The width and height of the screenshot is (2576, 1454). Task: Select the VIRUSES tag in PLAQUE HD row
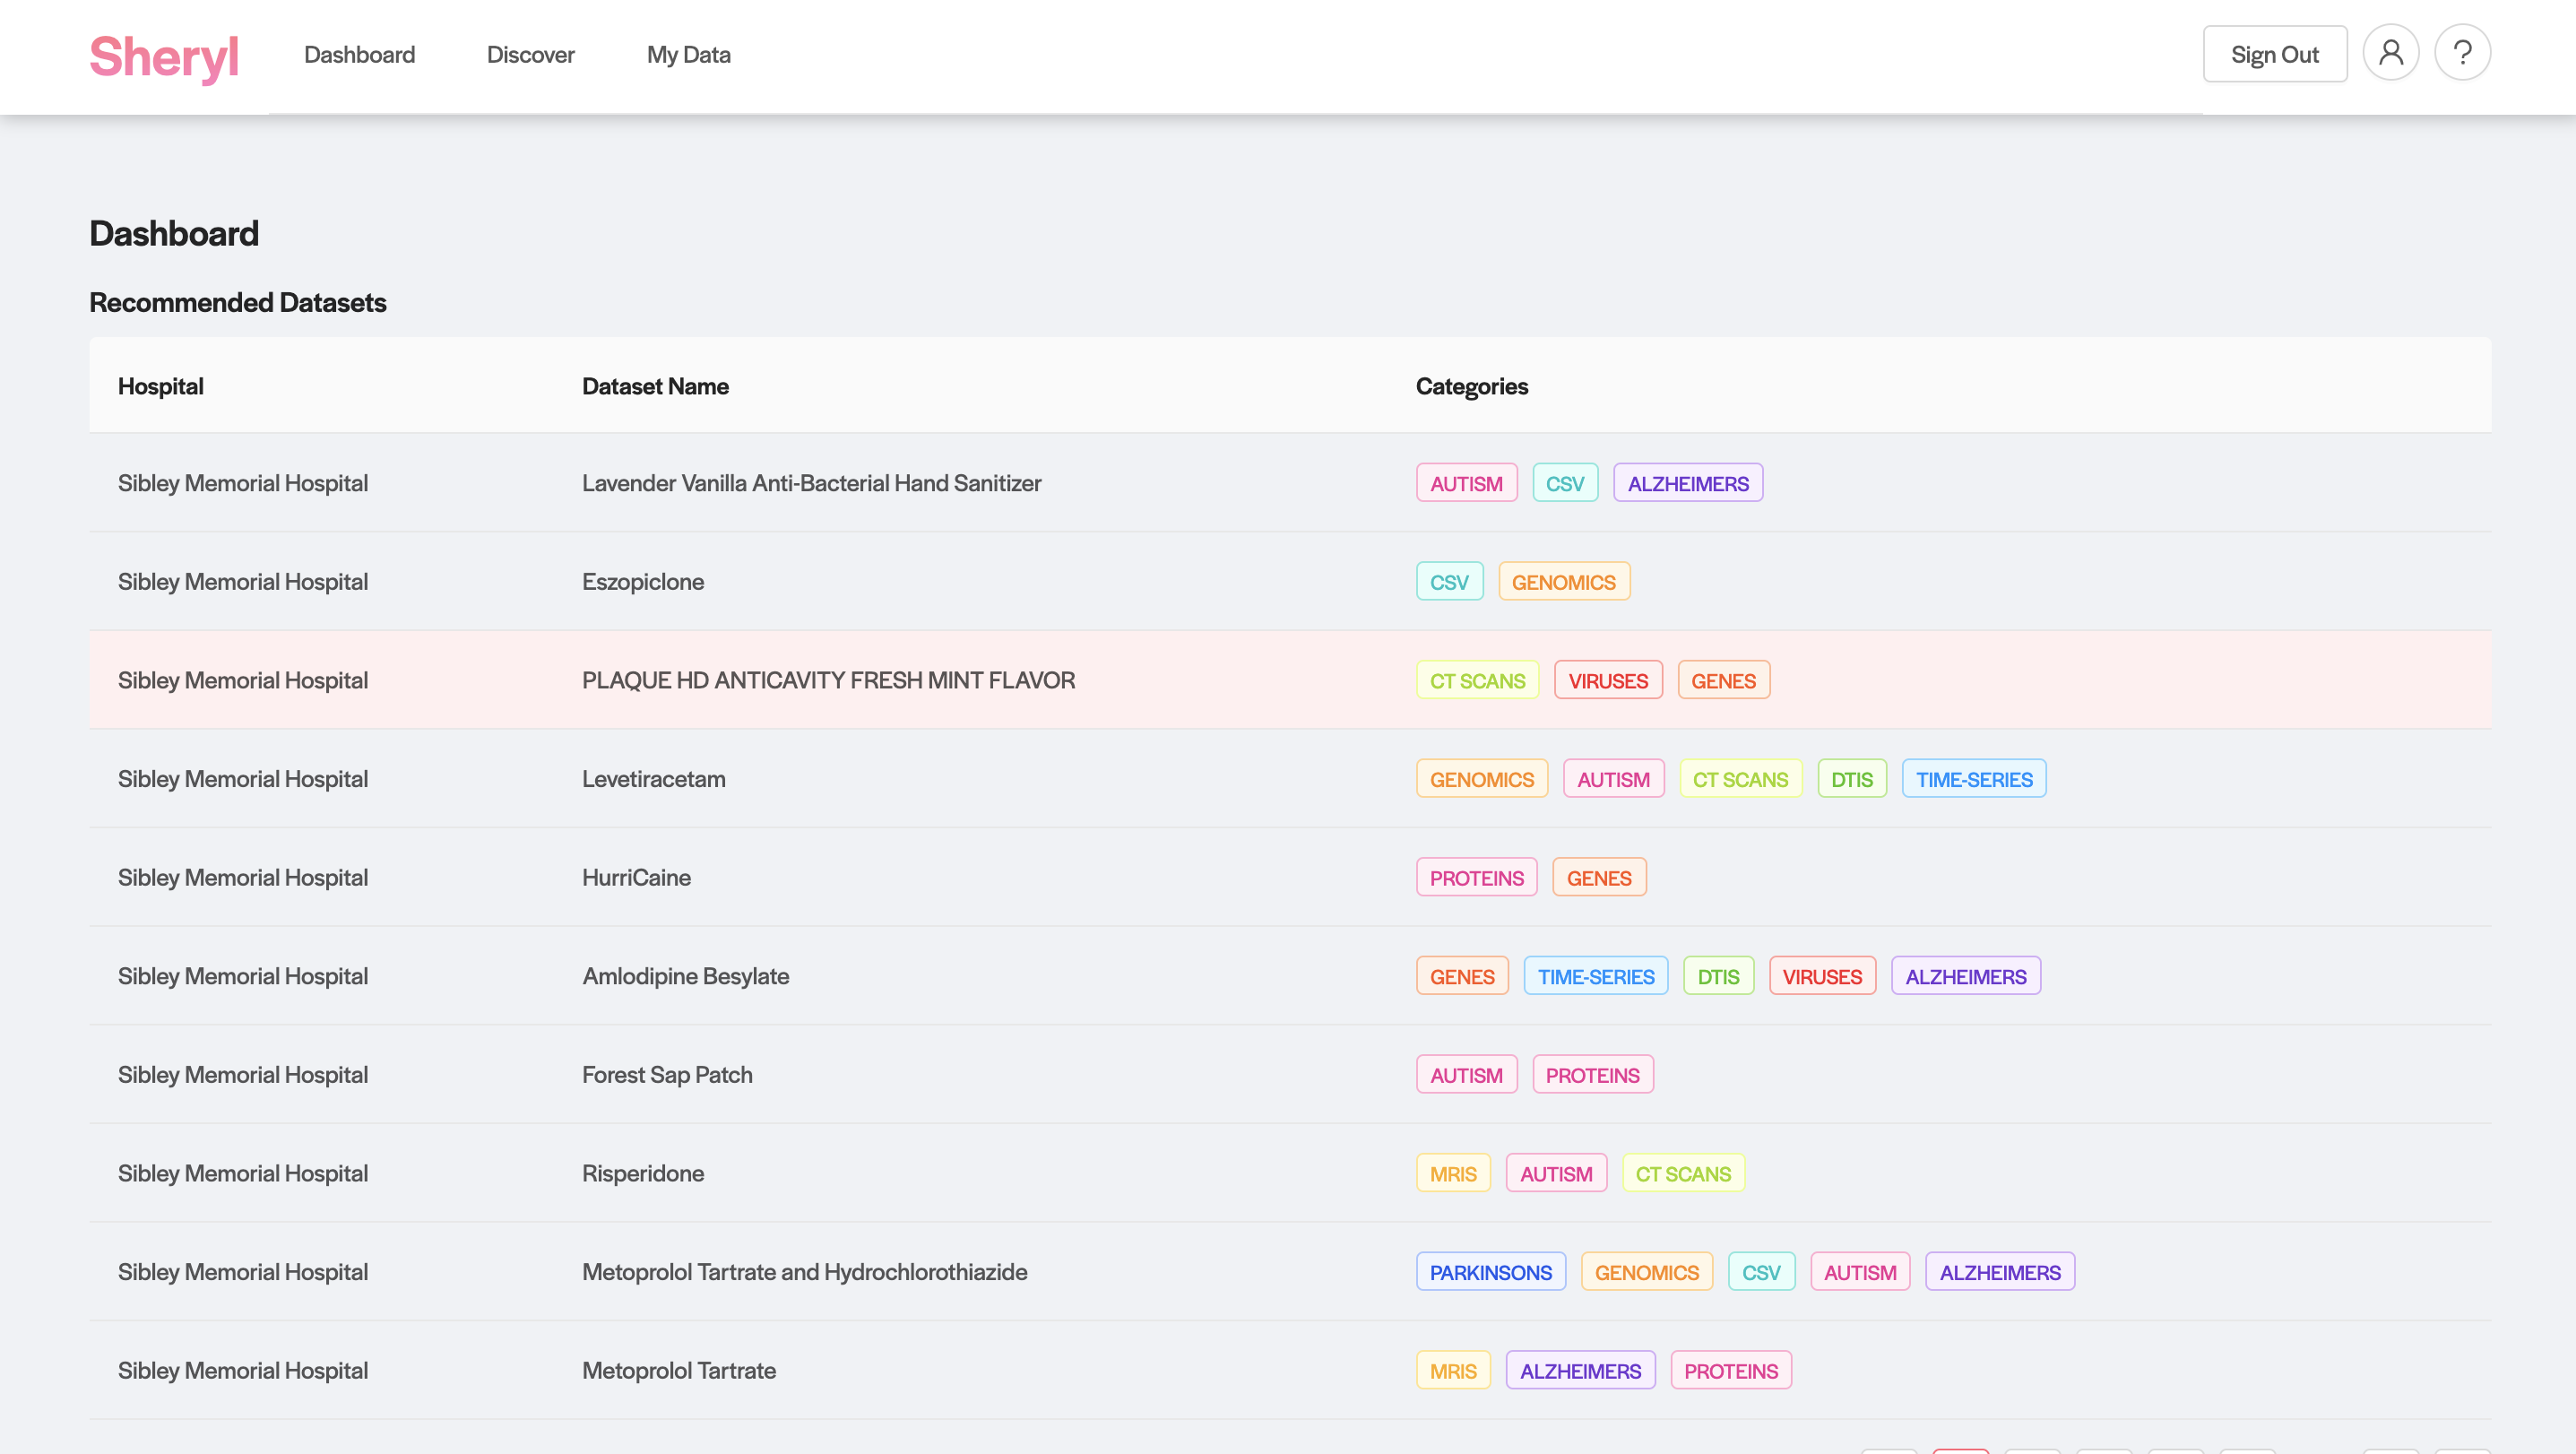coord(1607,681)
